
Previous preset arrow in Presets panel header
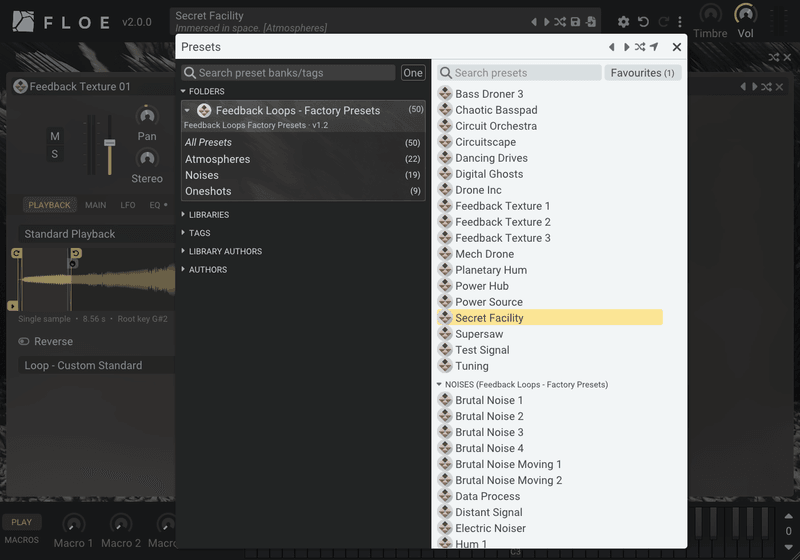tap(611, 47)
